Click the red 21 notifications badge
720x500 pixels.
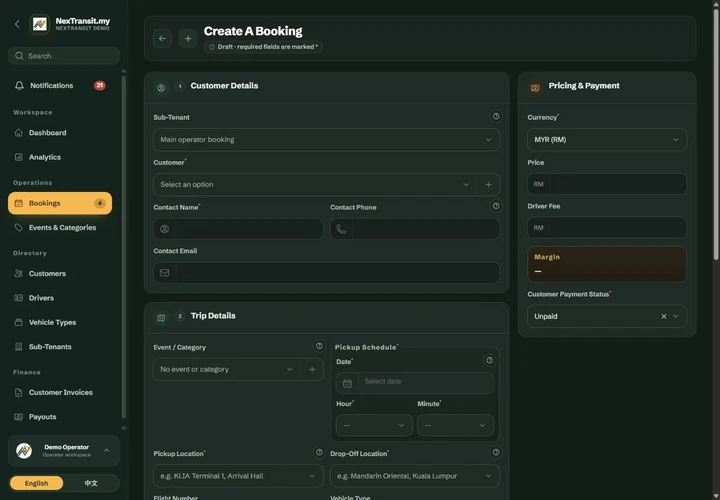click(x=100, y=85)
